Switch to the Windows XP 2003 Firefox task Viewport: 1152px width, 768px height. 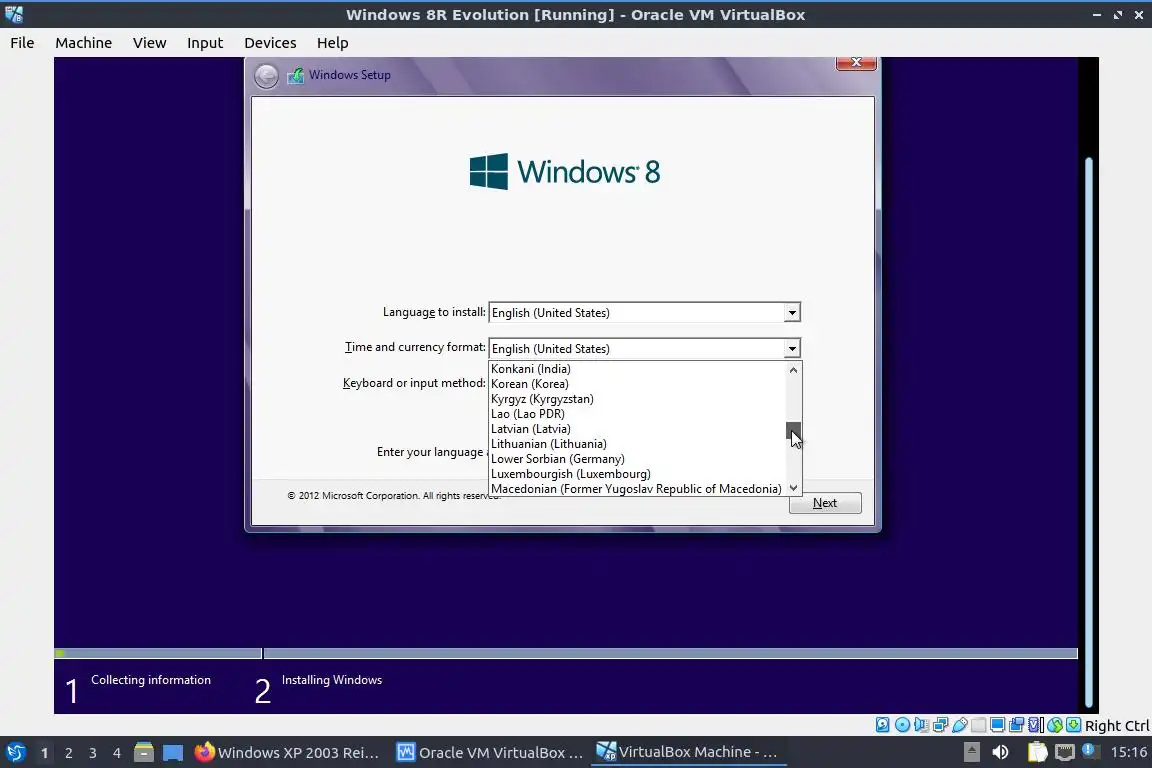(x=287, y=753)
